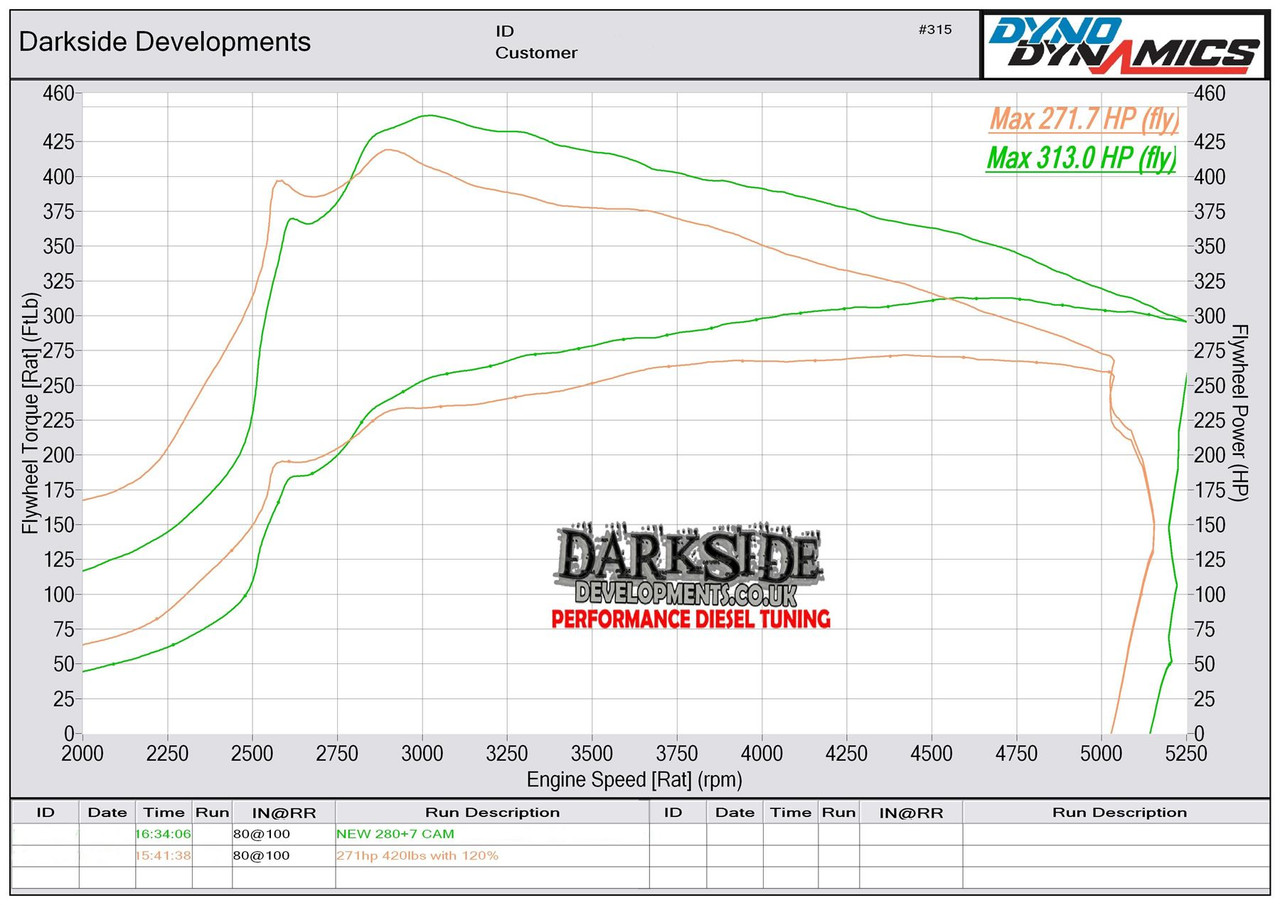
Task: Click the 3500 rpm tick label
Action: (x=592, y=753)
